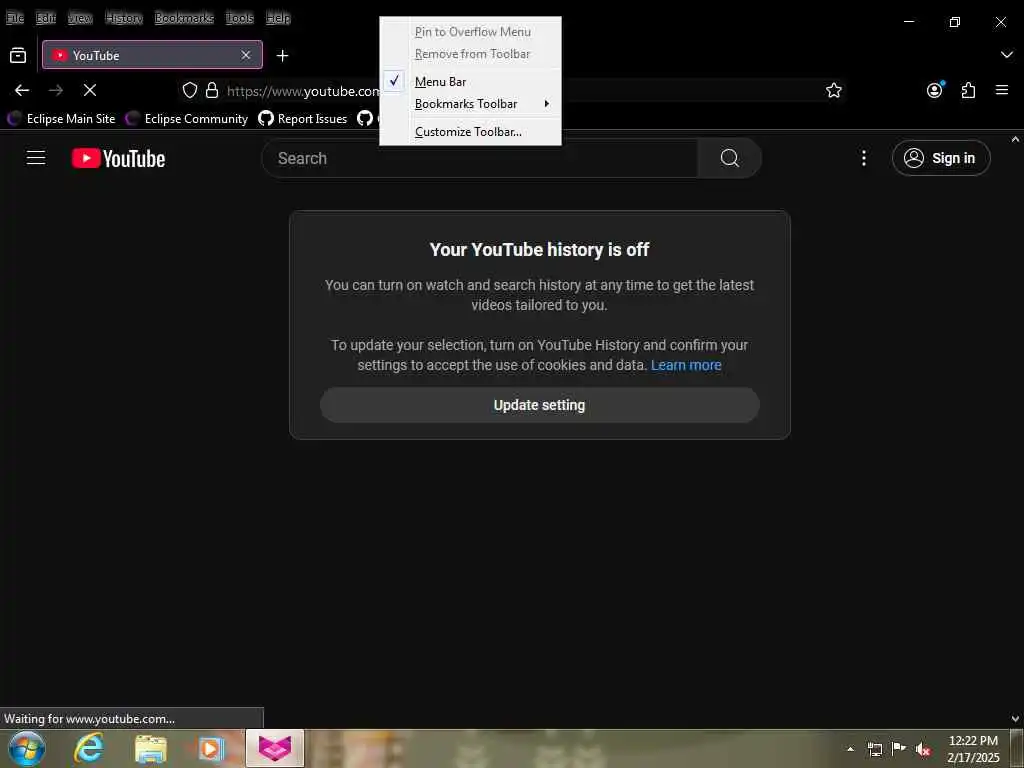Screen dimensions: 1024x768
Task: Click the Sign in button
Action: pos(941,158)
